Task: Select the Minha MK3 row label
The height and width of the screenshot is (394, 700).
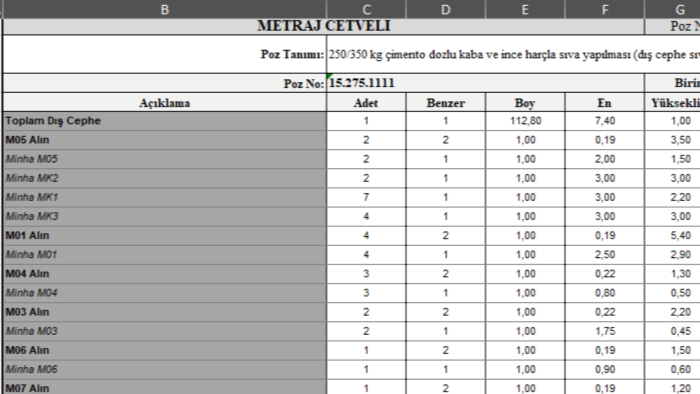Action: click(165, 216)
